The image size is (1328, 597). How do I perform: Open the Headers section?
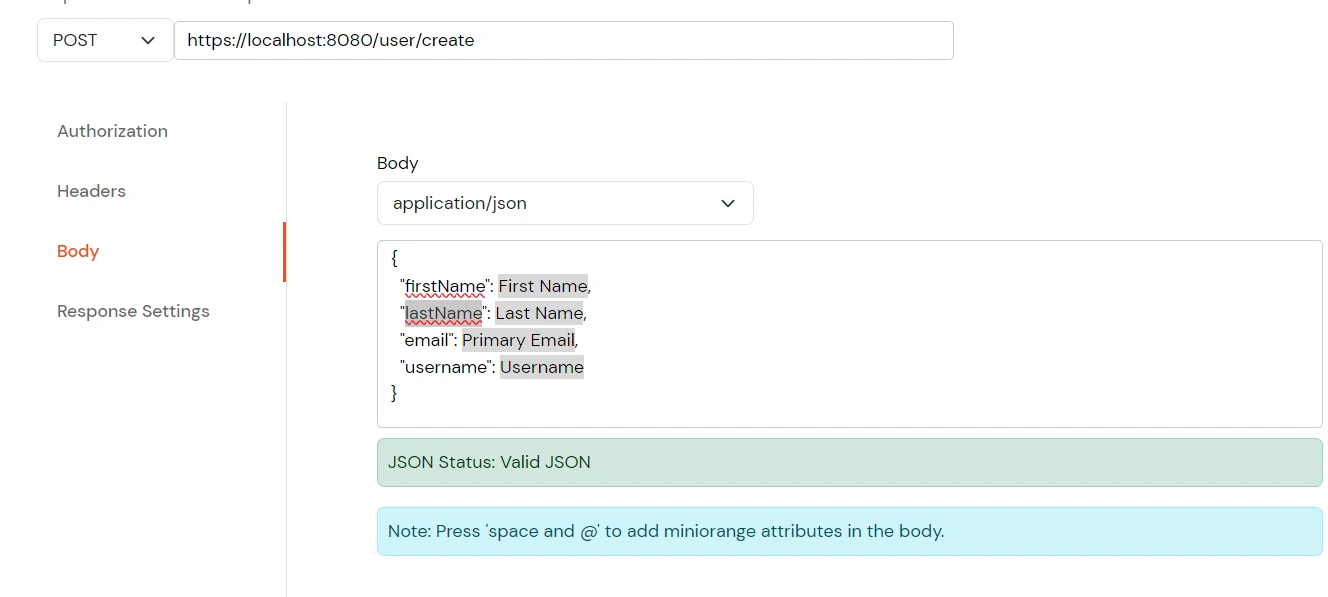pyautogui.click(x=91, y=191)
